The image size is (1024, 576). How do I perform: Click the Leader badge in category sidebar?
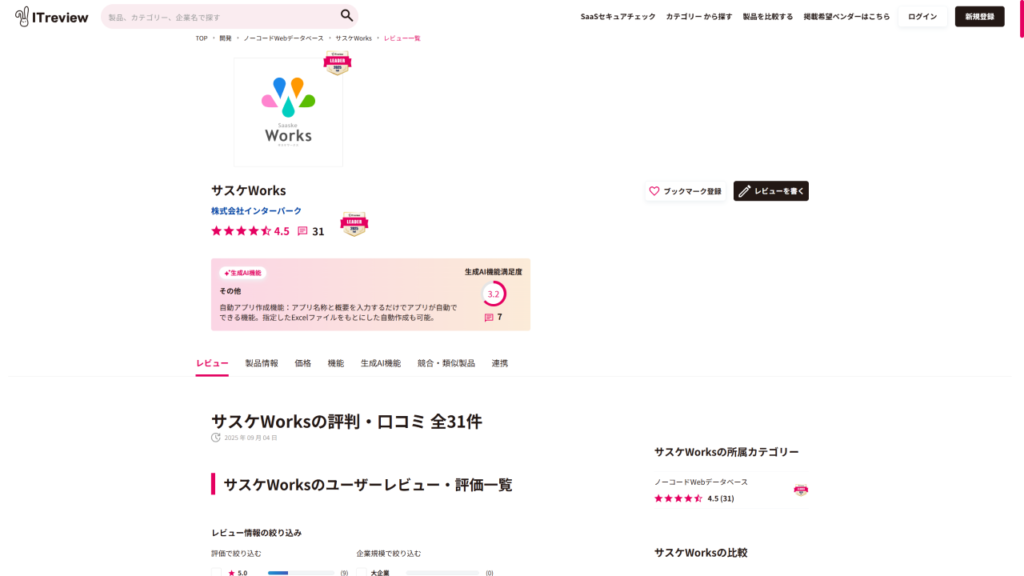pos(800,490)
